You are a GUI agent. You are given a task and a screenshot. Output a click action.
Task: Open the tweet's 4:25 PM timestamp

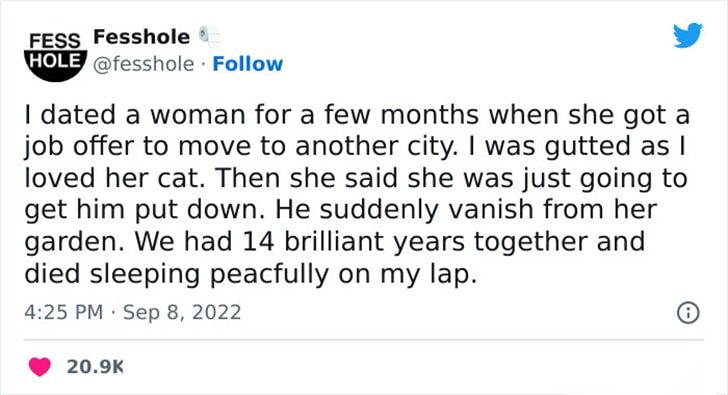point(64,312)
